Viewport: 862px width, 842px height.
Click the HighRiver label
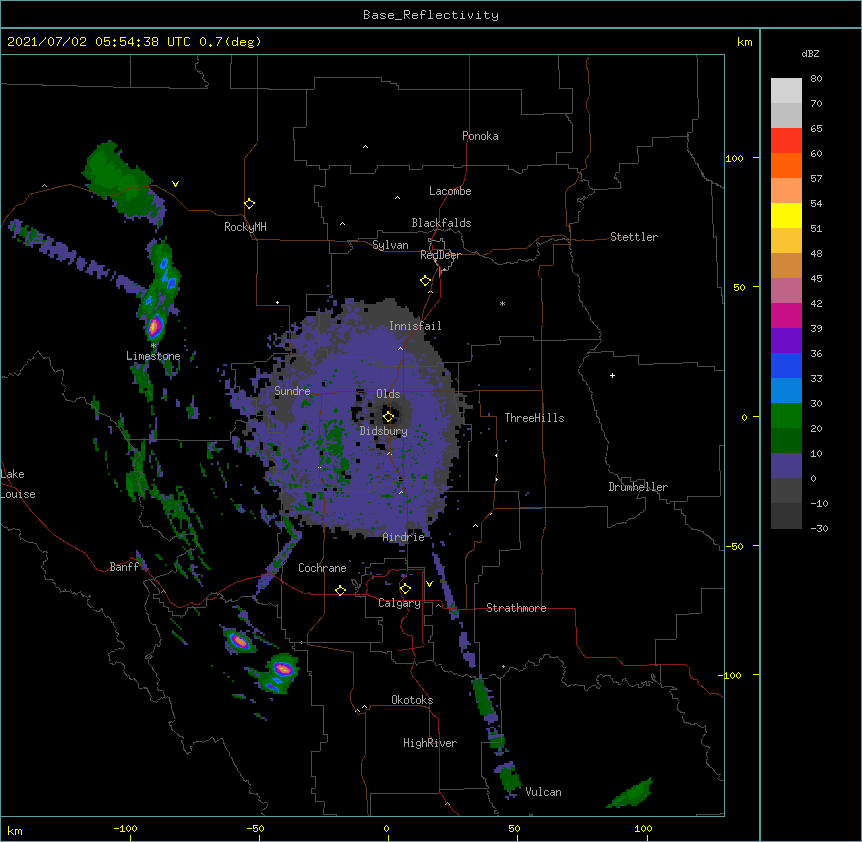click(430, 743)
